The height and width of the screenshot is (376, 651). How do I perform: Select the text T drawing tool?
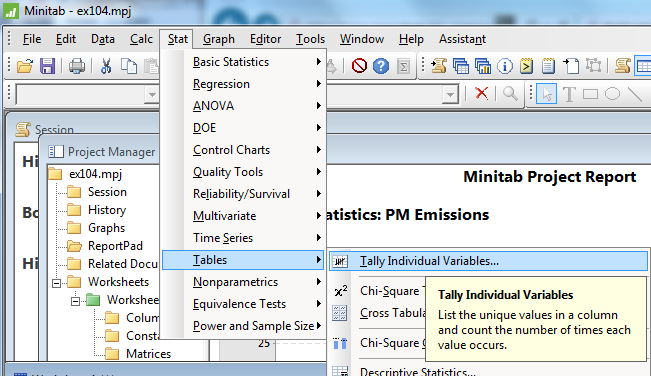(569, 94)
